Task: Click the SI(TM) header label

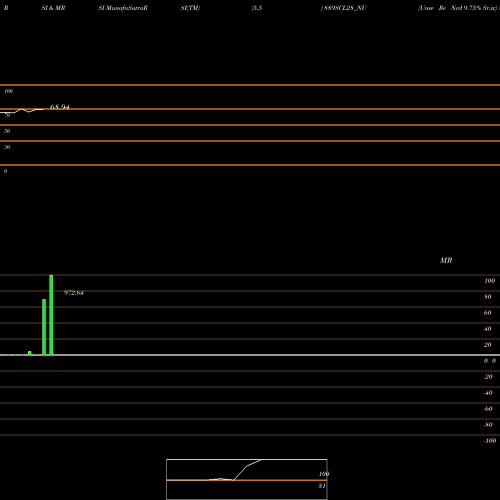Action: 190,8
